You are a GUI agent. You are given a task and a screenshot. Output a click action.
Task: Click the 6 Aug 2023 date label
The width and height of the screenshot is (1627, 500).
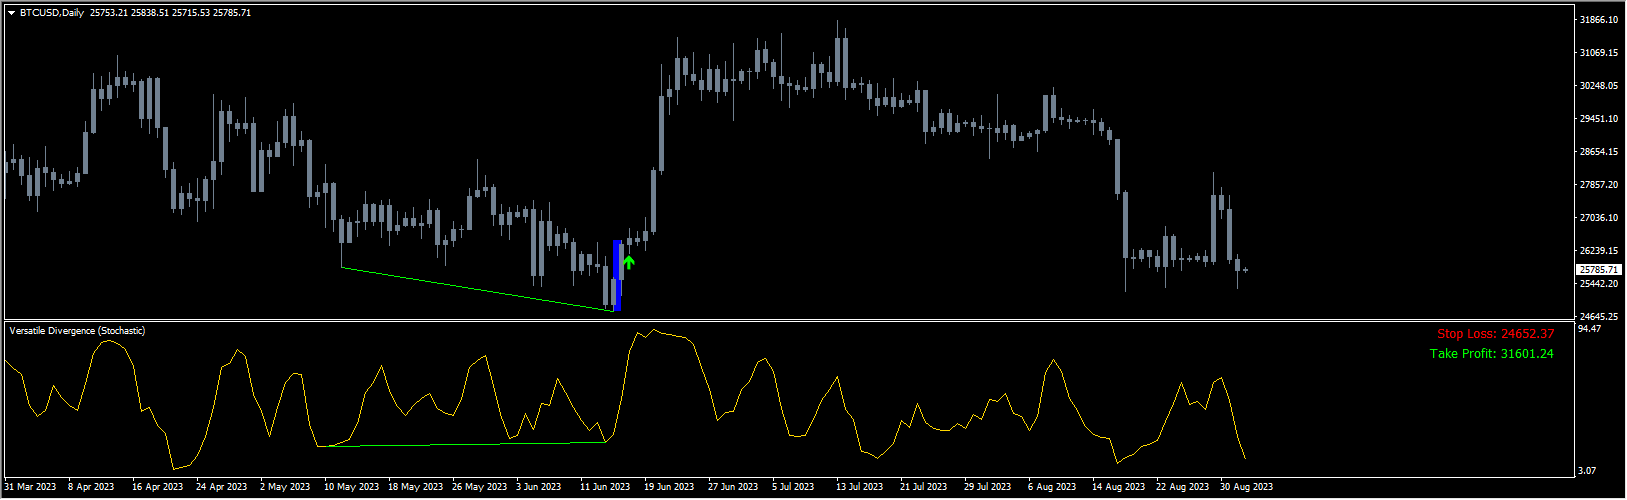click(1051, 488)
